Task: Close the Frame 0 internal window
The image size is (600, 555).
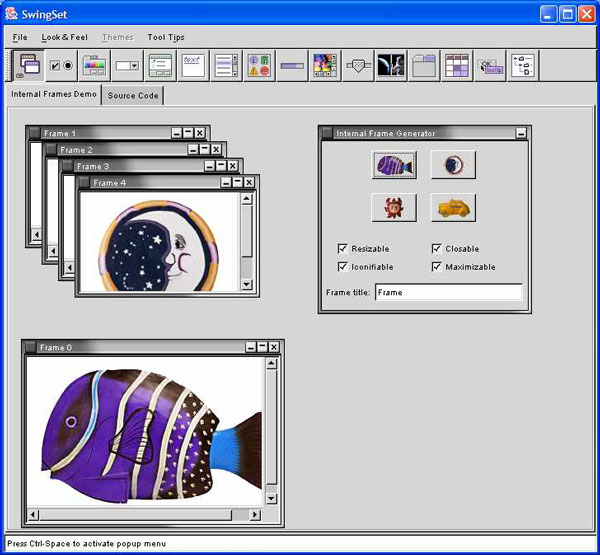Action: click(274, 347)
